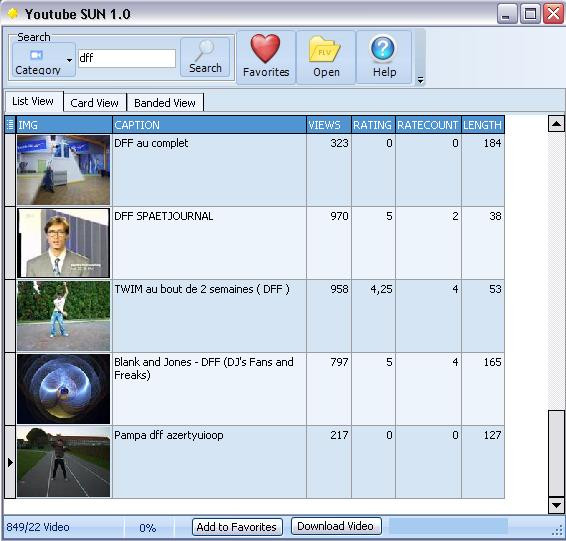Expand the toolbar options chevron
566x541 pixels.
click(420, 80)
